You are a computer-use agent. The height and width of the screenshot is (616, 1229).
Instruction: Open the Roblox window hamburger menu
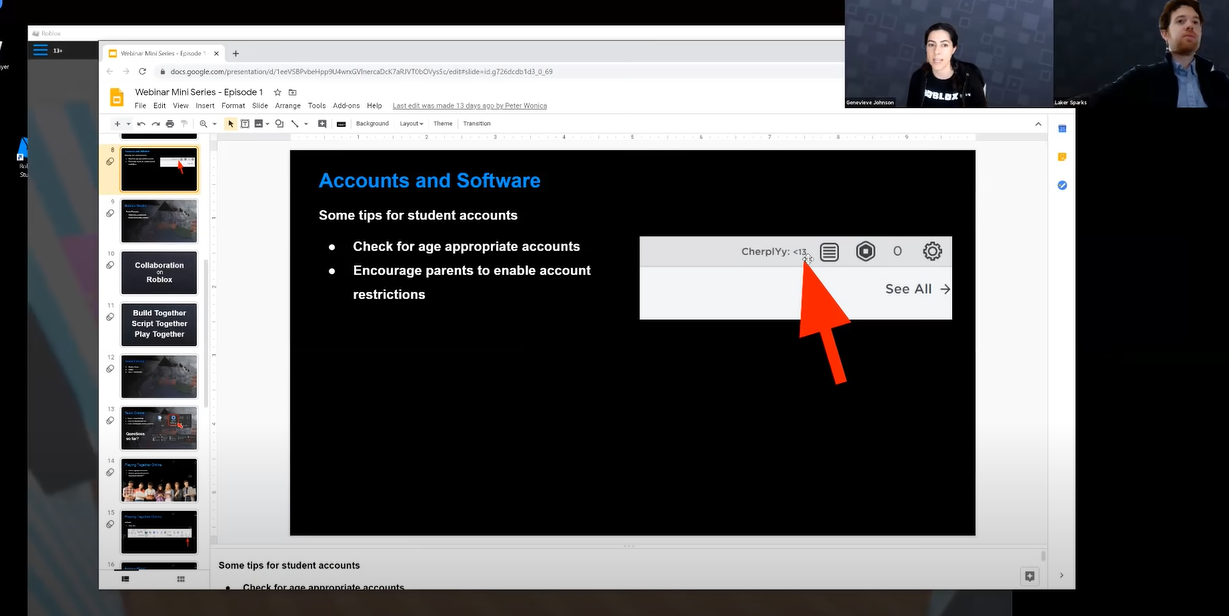coord(40,50)
